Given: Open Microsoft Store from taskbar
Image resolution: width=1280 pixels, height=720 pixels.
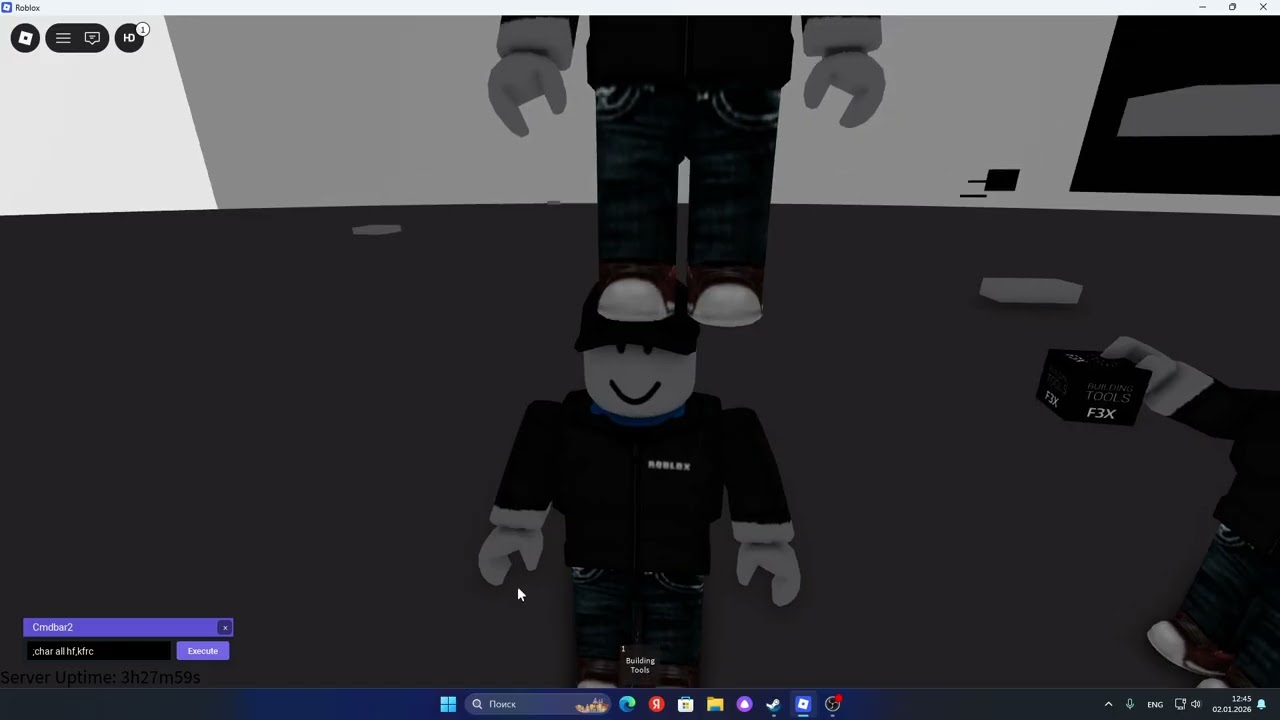Looking at the screenshot, I should coord(686,704).
